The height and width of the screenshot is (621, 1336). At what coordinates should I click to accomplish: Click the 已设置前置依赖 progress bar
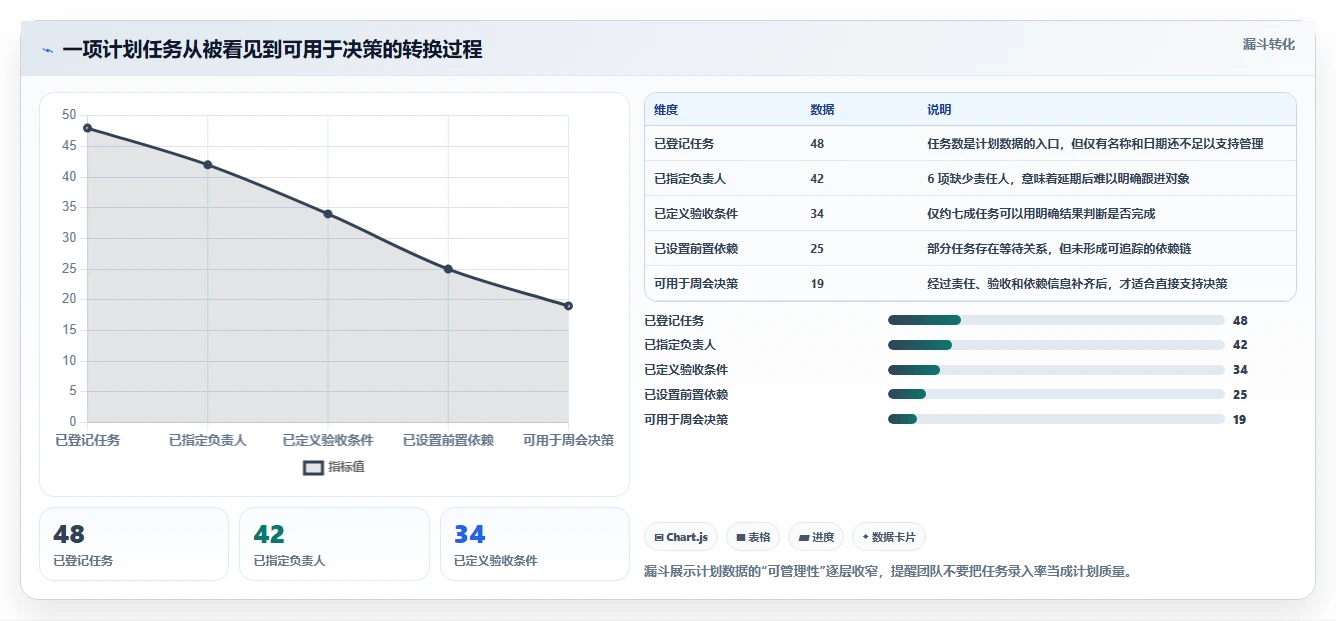pyautogui.click(x=1056, y=394)
